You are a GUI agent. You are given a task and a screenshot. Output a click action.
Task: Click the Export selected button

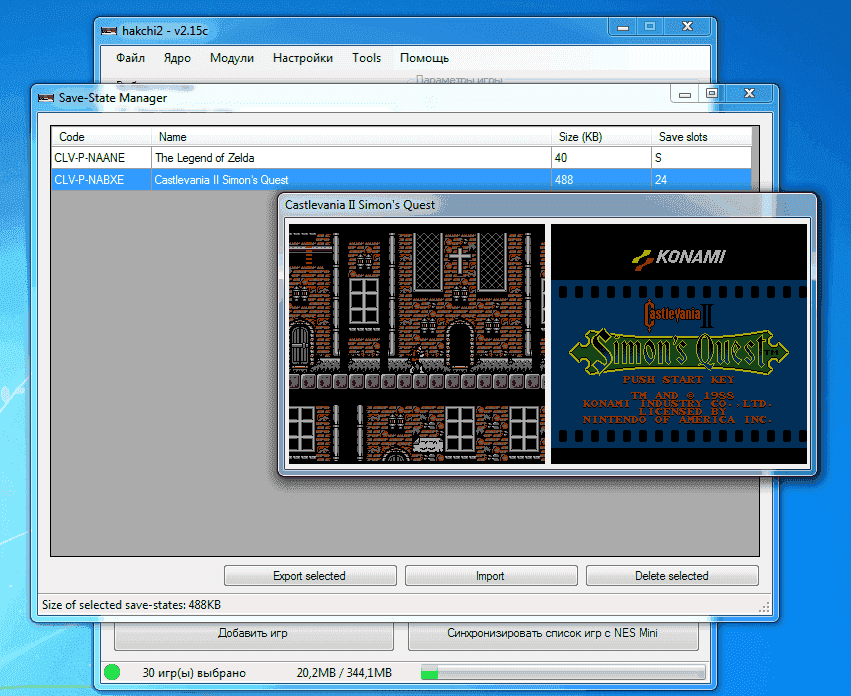pyautogui.click(x=310, y=575)
